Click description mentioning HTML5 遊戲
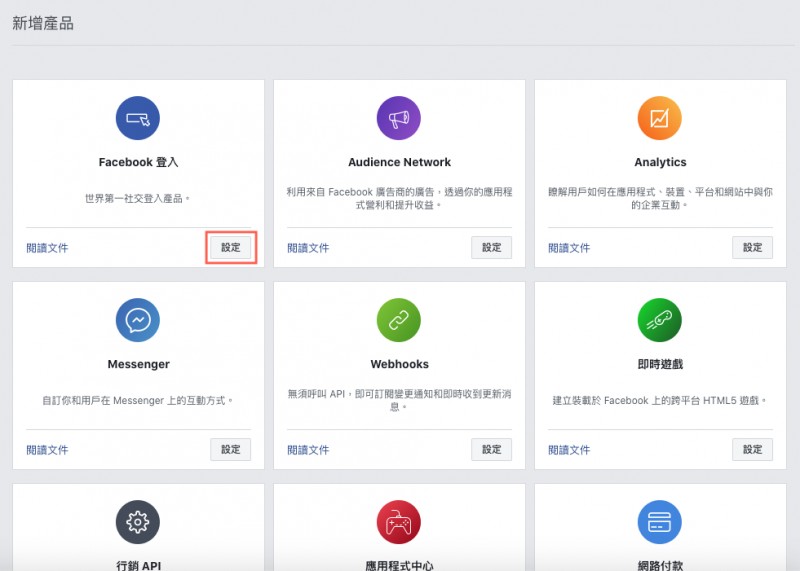Viewport: 800px width, 571px height. pos(660,401)
